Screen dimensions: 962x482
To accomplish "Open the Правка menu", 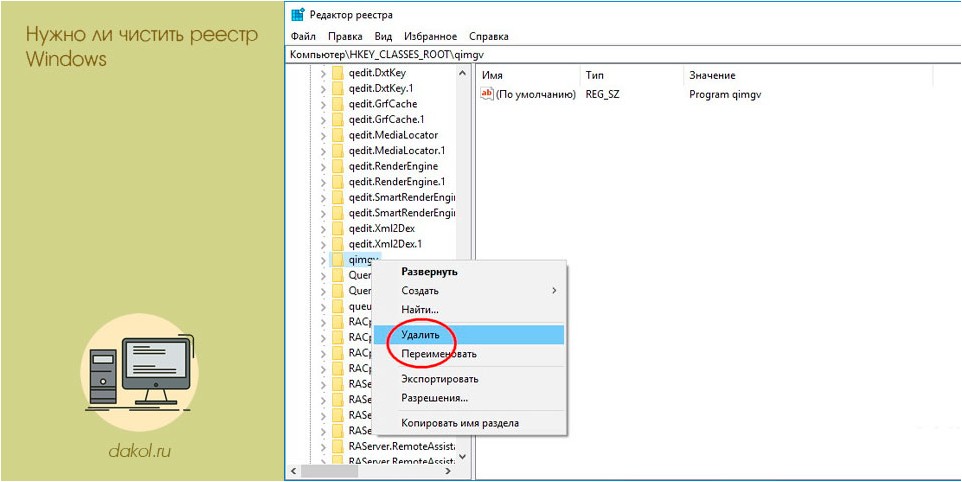I will coord(345,36).
